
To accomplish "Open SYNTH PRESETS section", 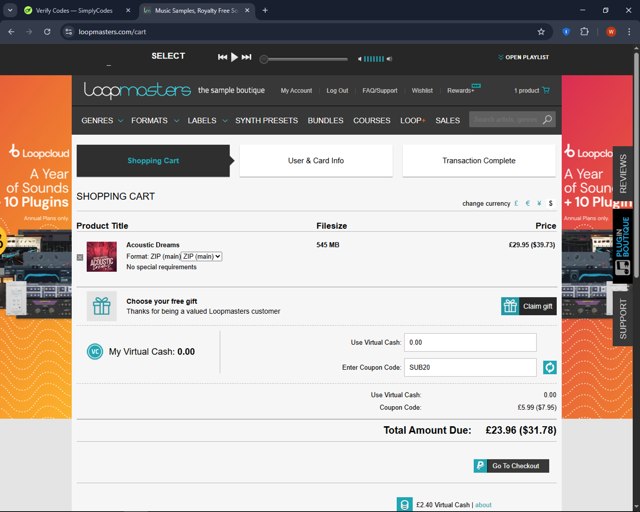I will tap(267, 120).
